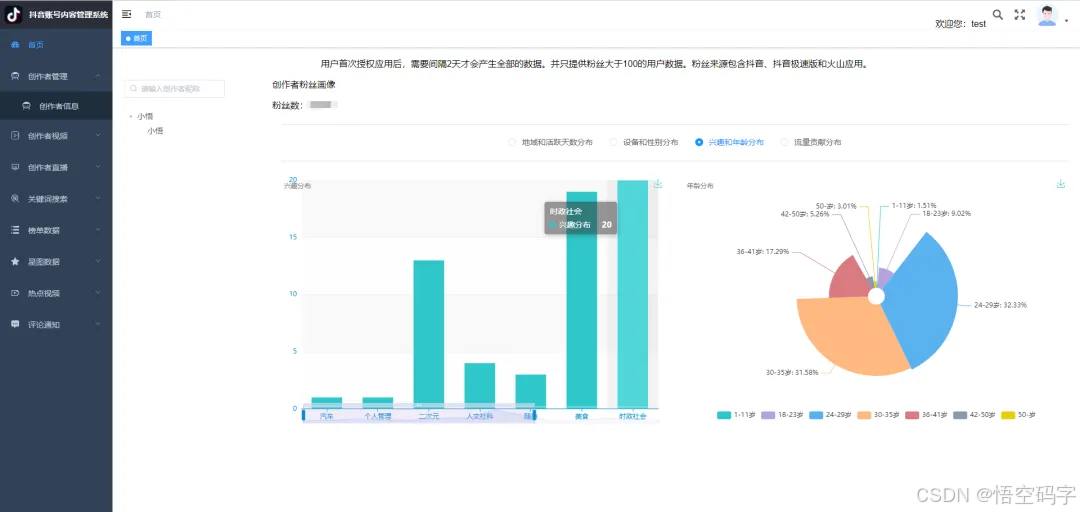Image resolution: width=1080 pixels, height=512 pixels.
Task: Toggle the 30-35岁 legend series
Action: point(878,415)
